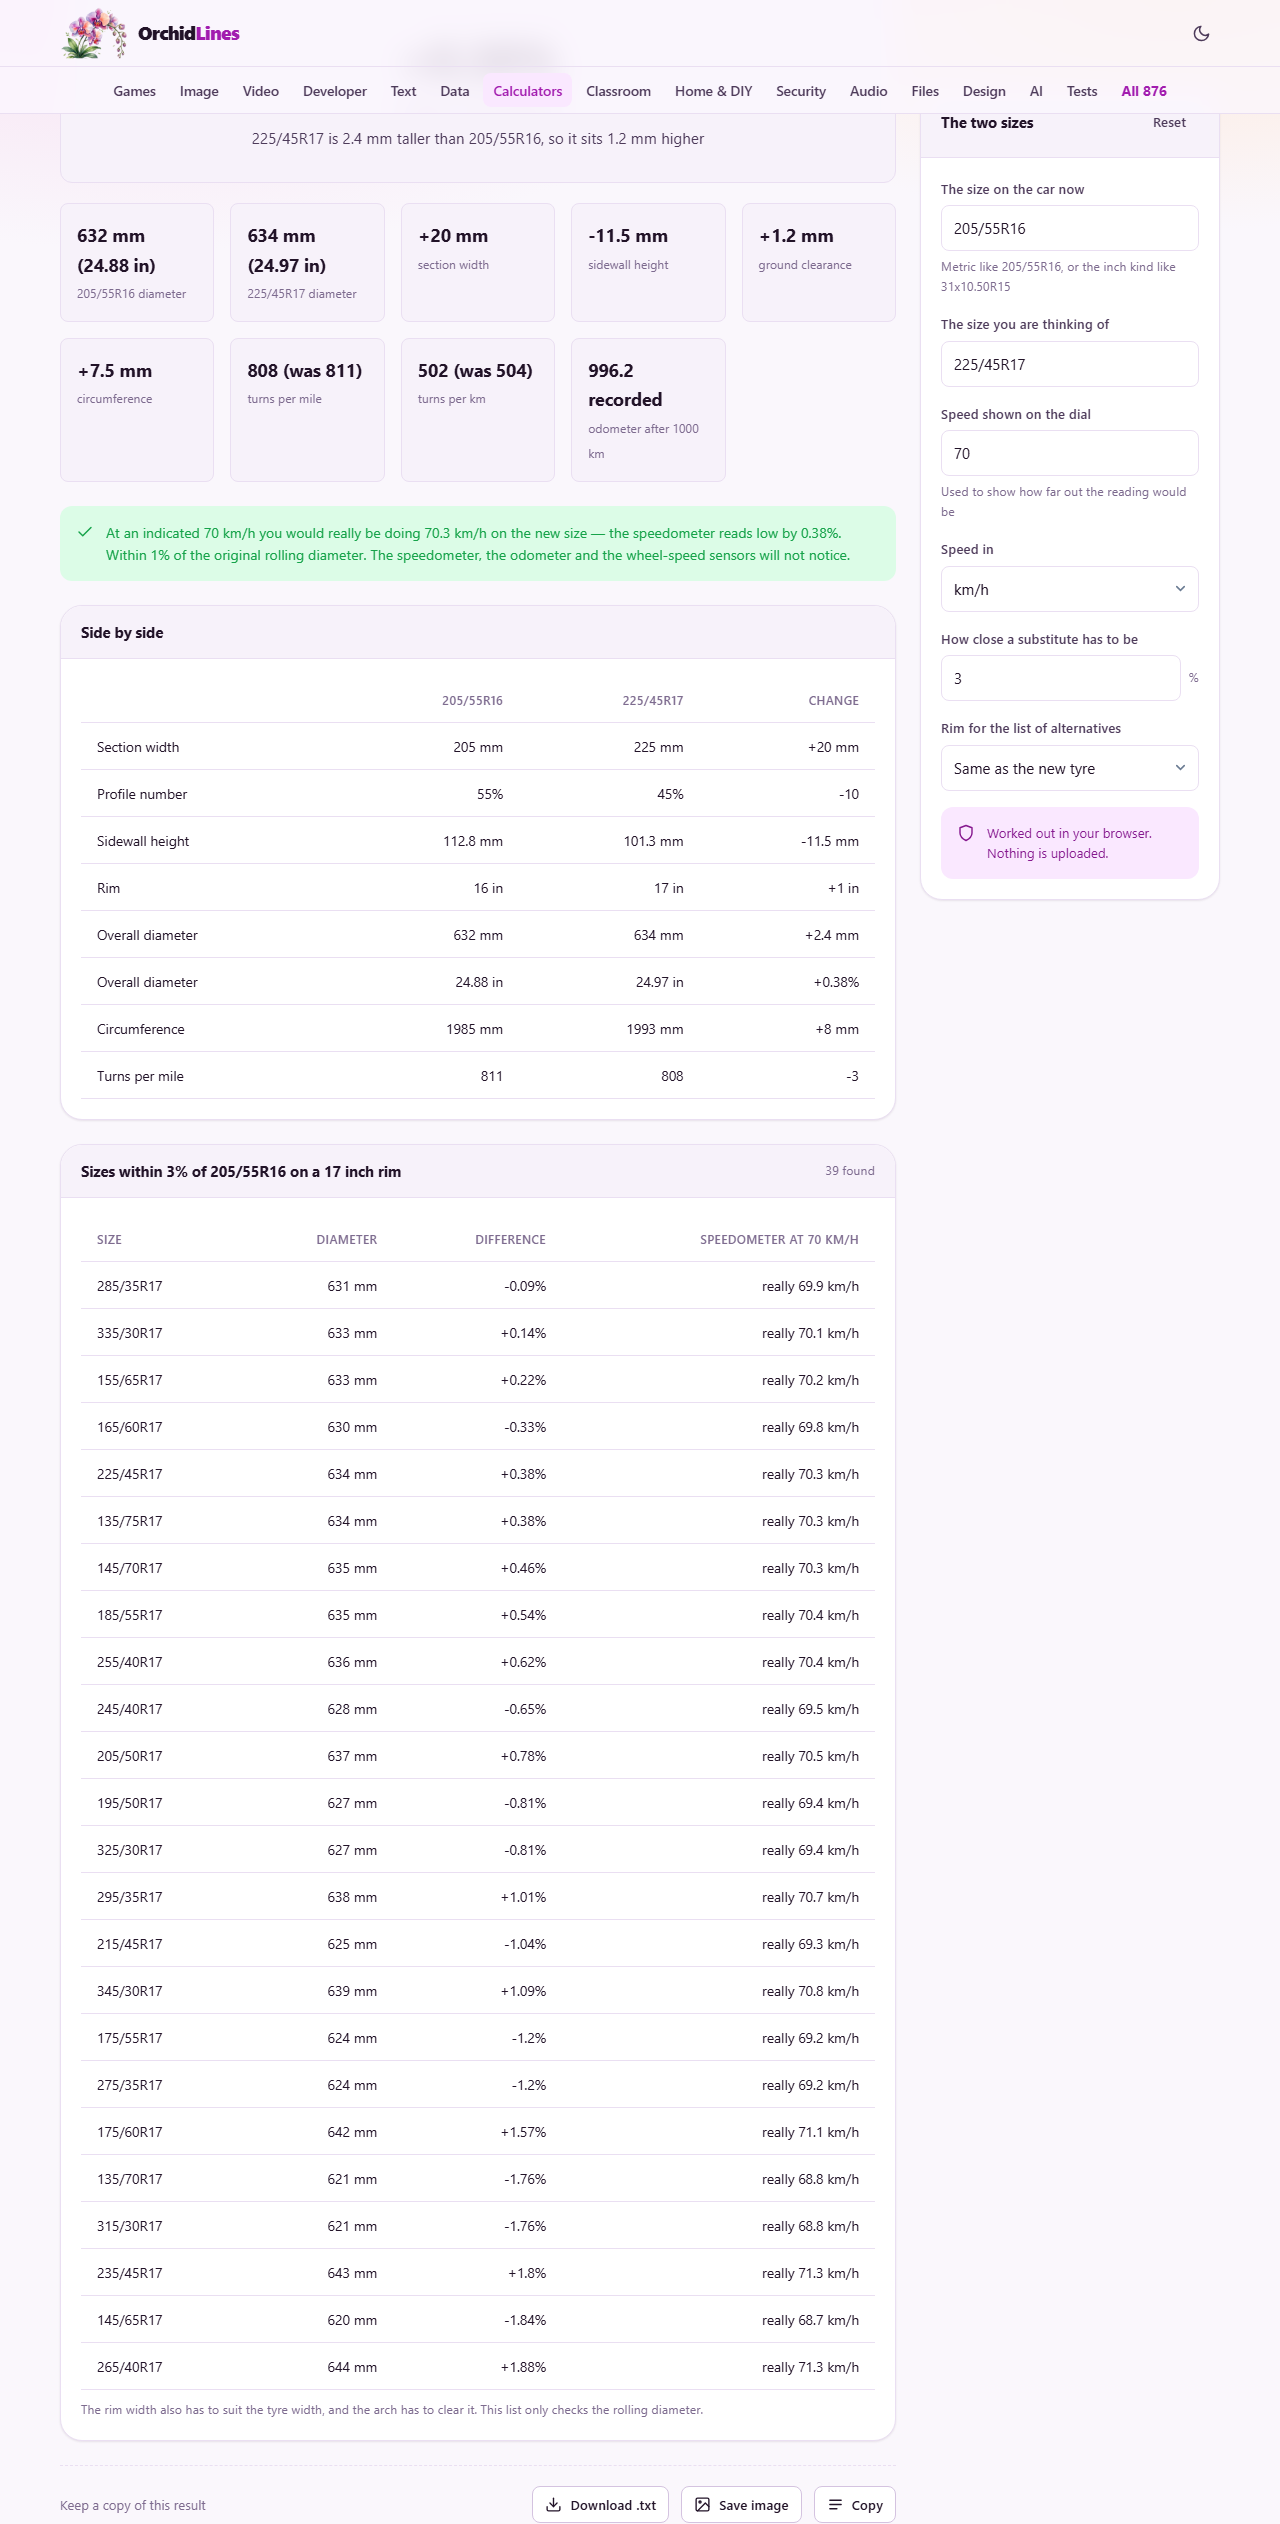Click the shield icon in privacy note

pyautogui.click(x=966, y=833)
